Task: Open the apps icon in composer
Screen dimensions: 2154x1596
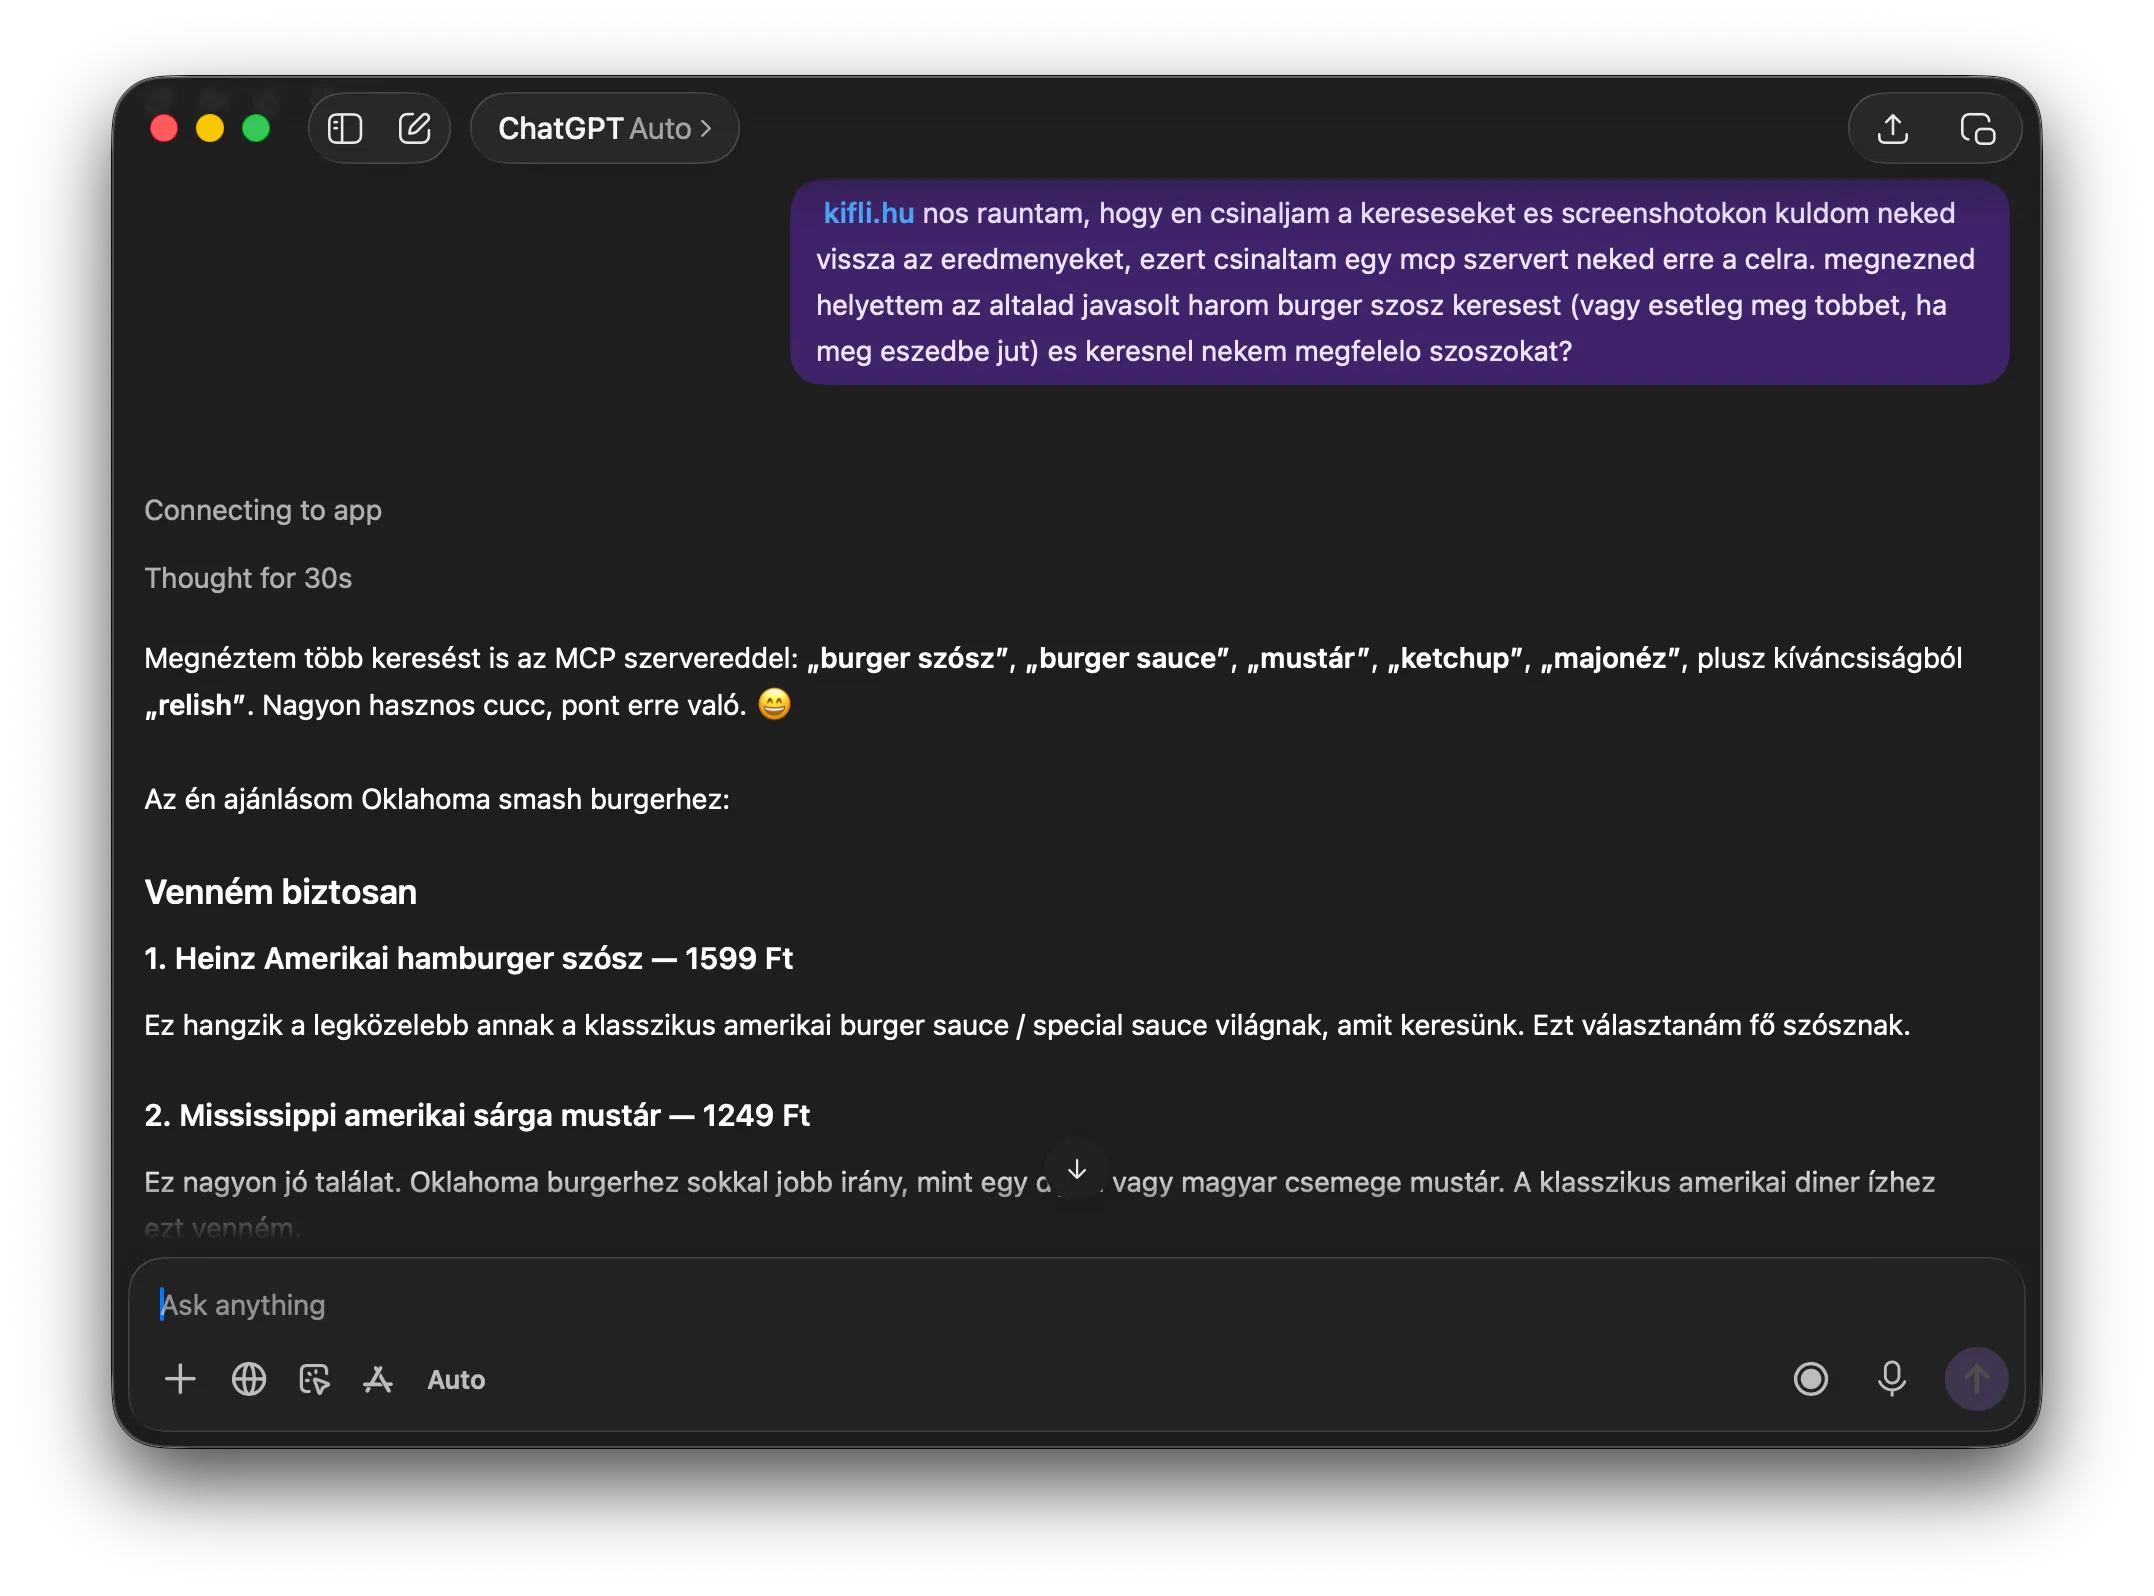Action: (x=378, y=1379)
